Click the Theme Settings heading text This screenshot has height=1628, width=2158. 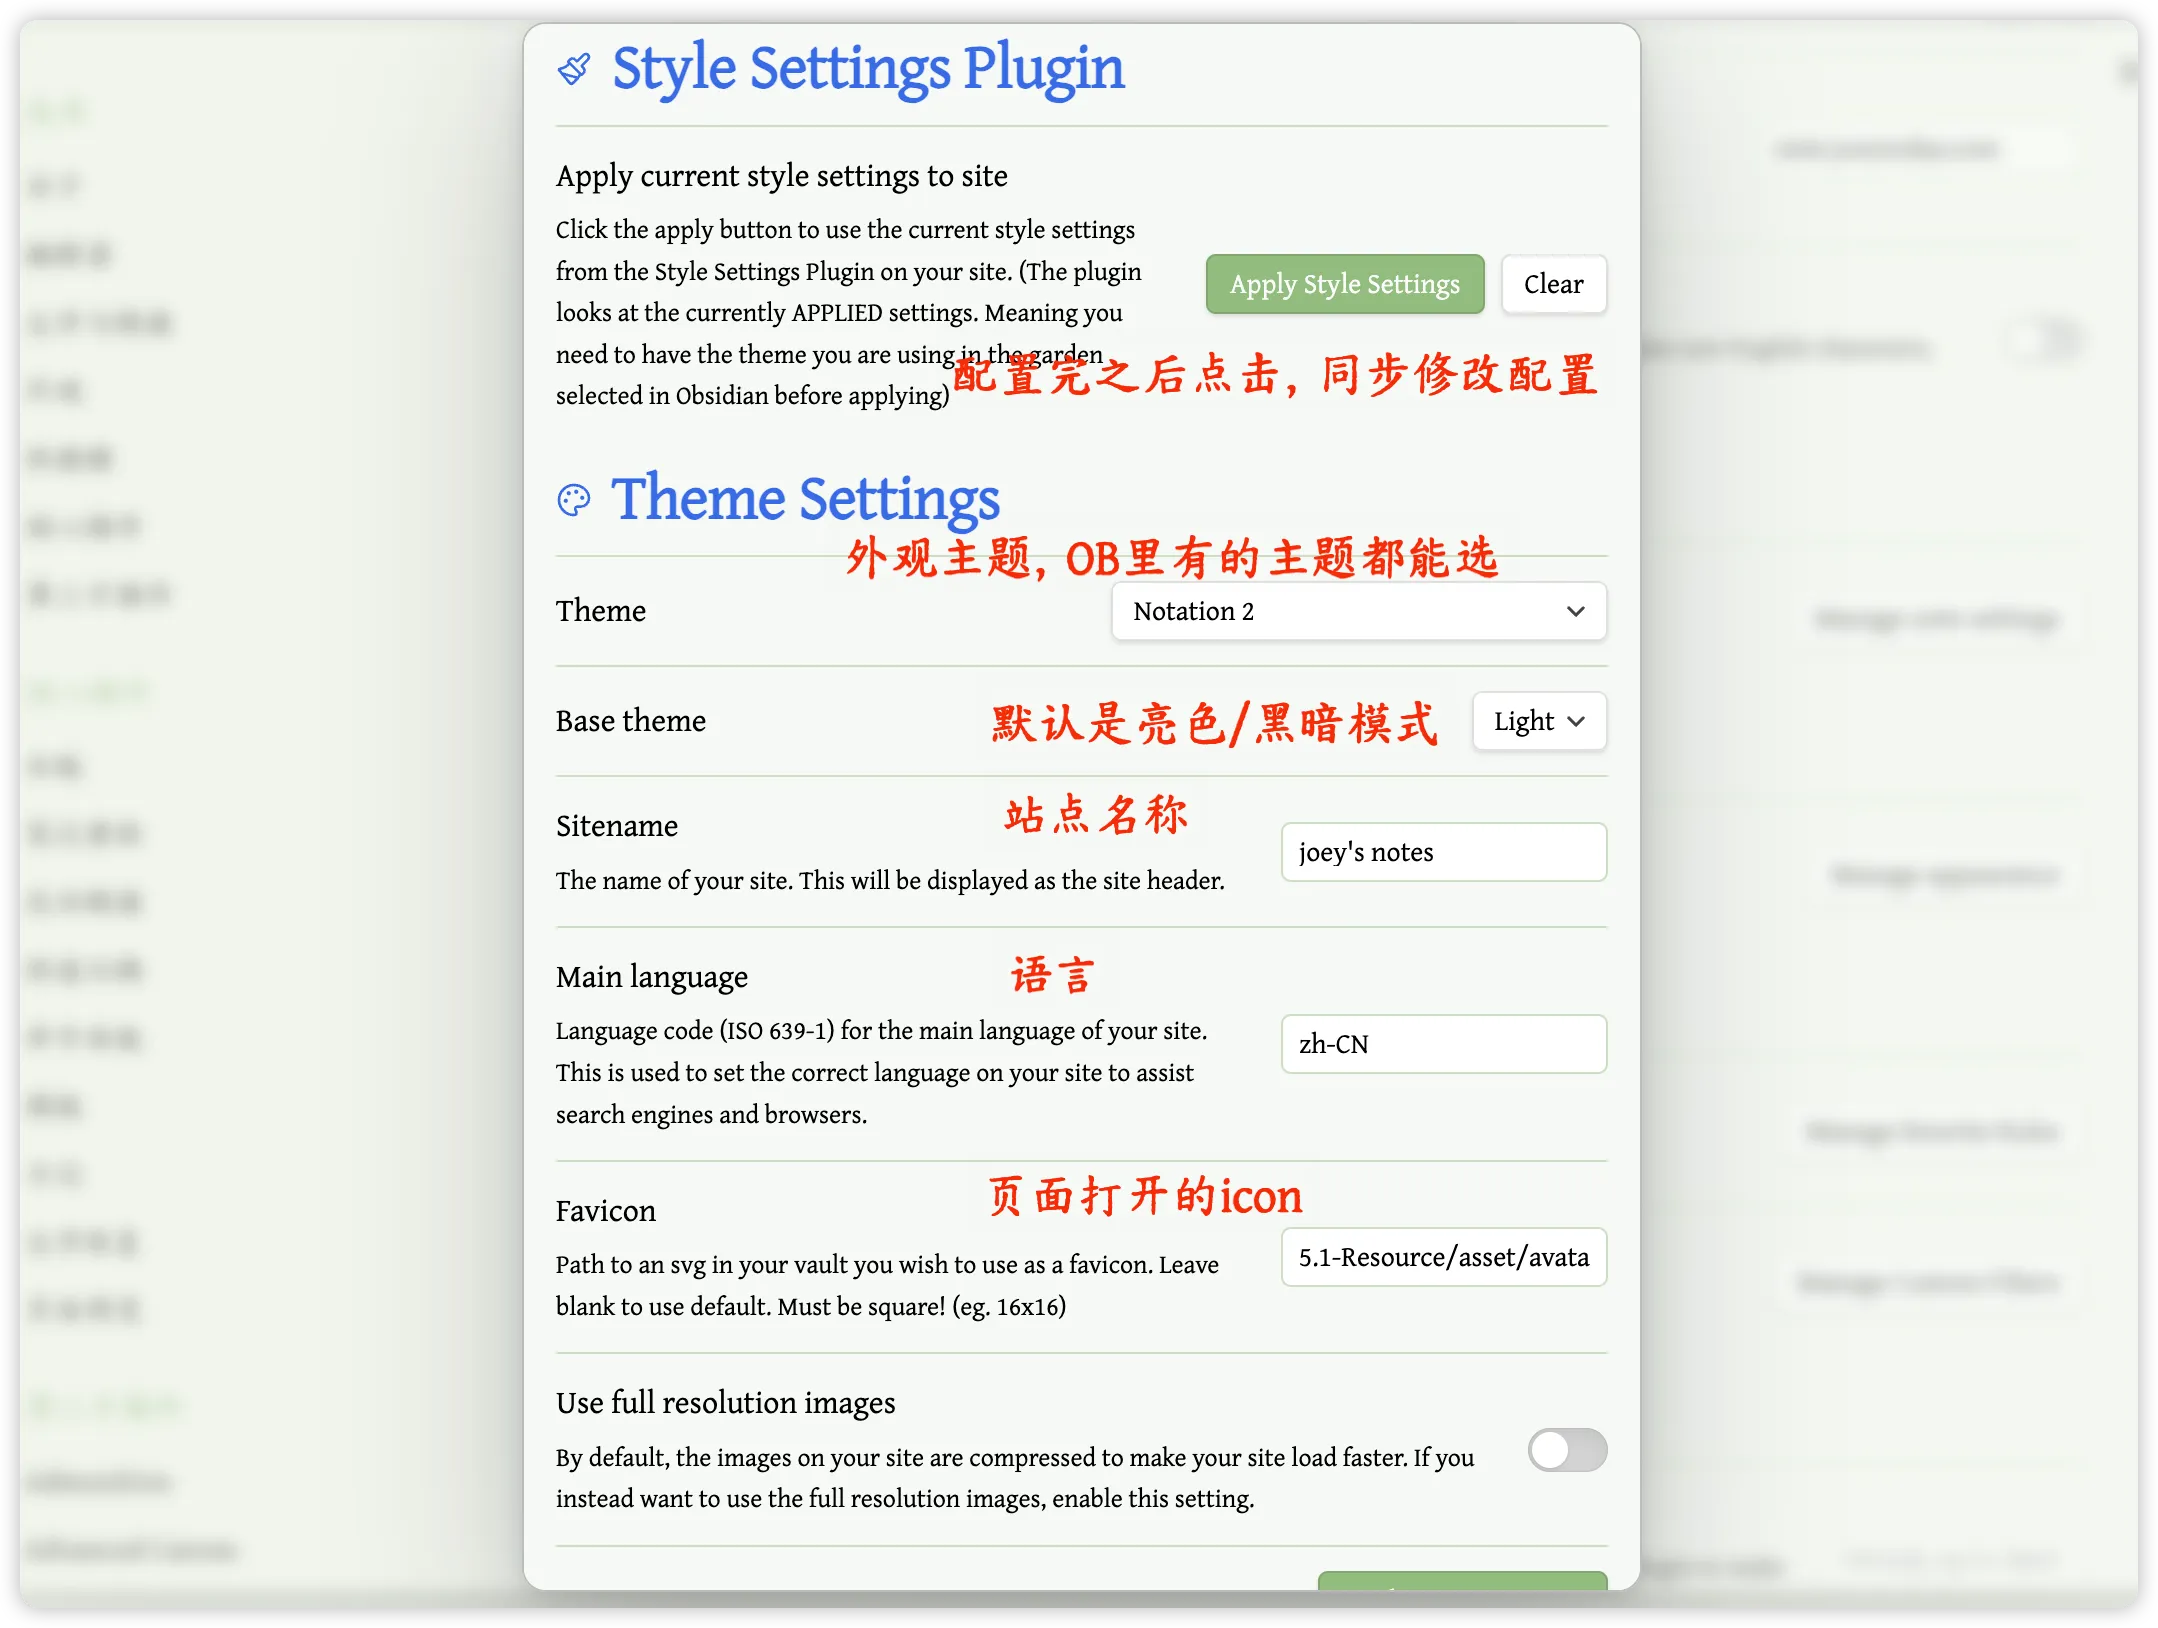point(805,499)
